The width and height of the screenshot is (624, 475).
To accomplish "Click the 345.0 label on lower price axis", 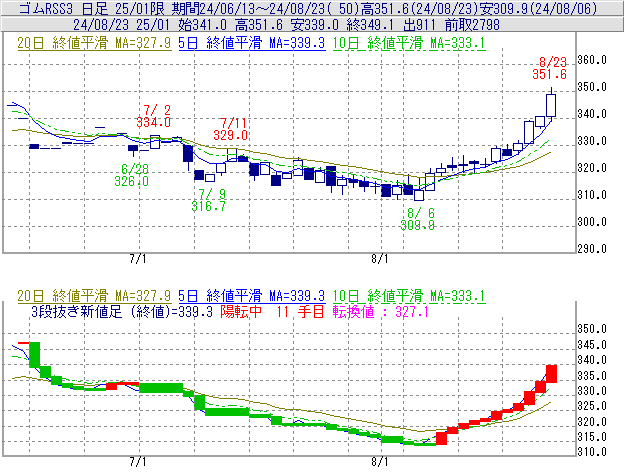I will (x=592, y=345).
